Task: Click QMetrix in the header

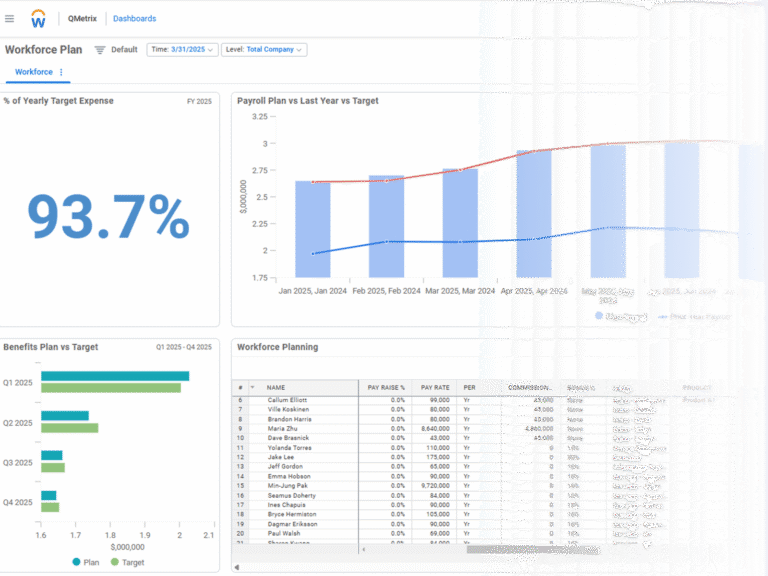Action: coord(82,18)
